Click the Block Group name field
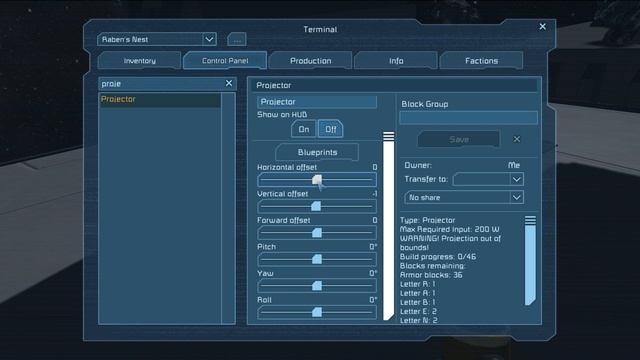This screenshot has height=360, width=640. (468, 118)
